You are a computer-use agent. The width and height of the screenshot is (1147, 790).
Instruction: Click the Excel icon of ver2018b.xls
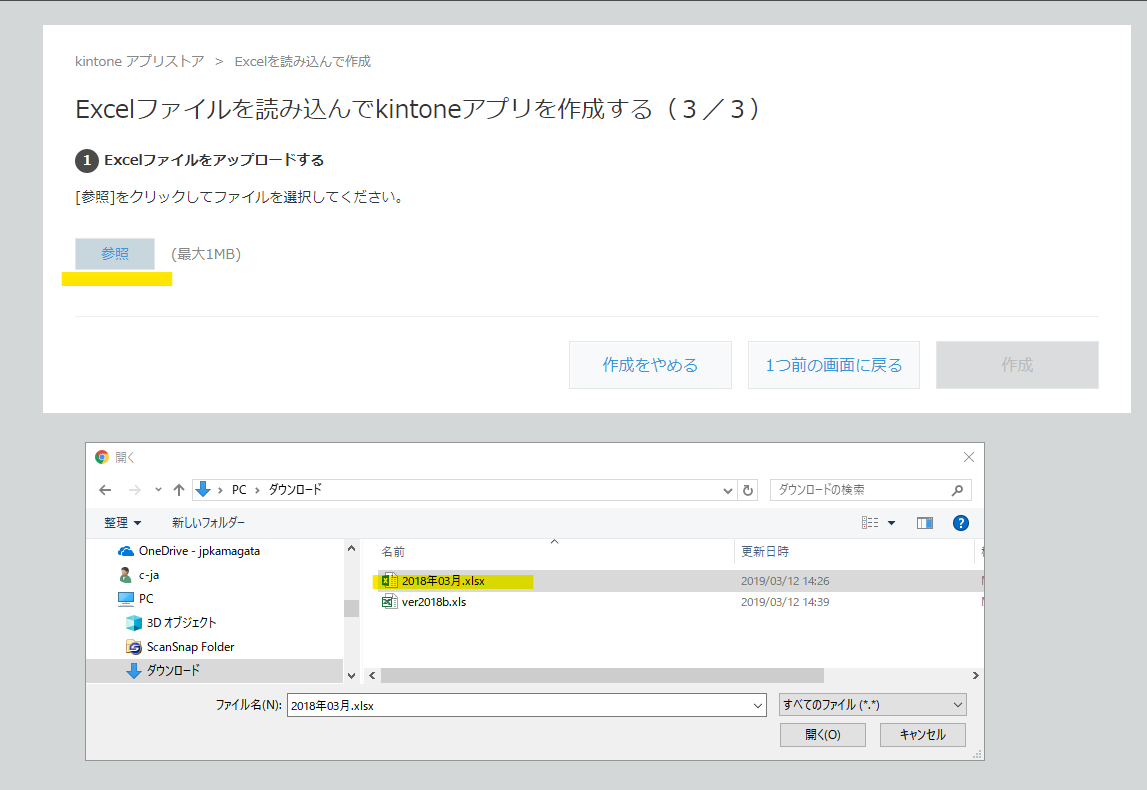point(390,602)
